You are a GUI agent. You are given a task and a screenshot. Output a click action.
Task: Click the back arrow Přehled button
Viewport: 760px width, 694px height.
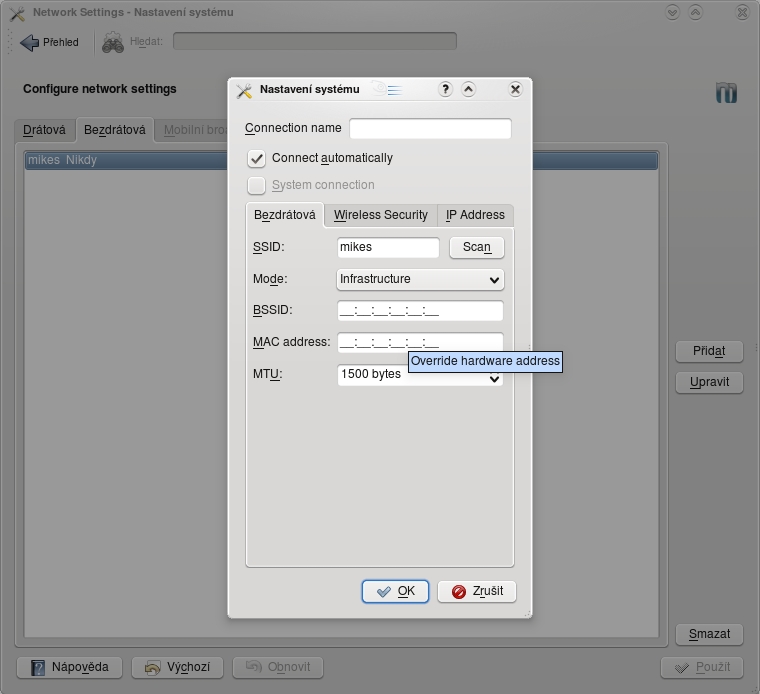(x=50, y=42)
